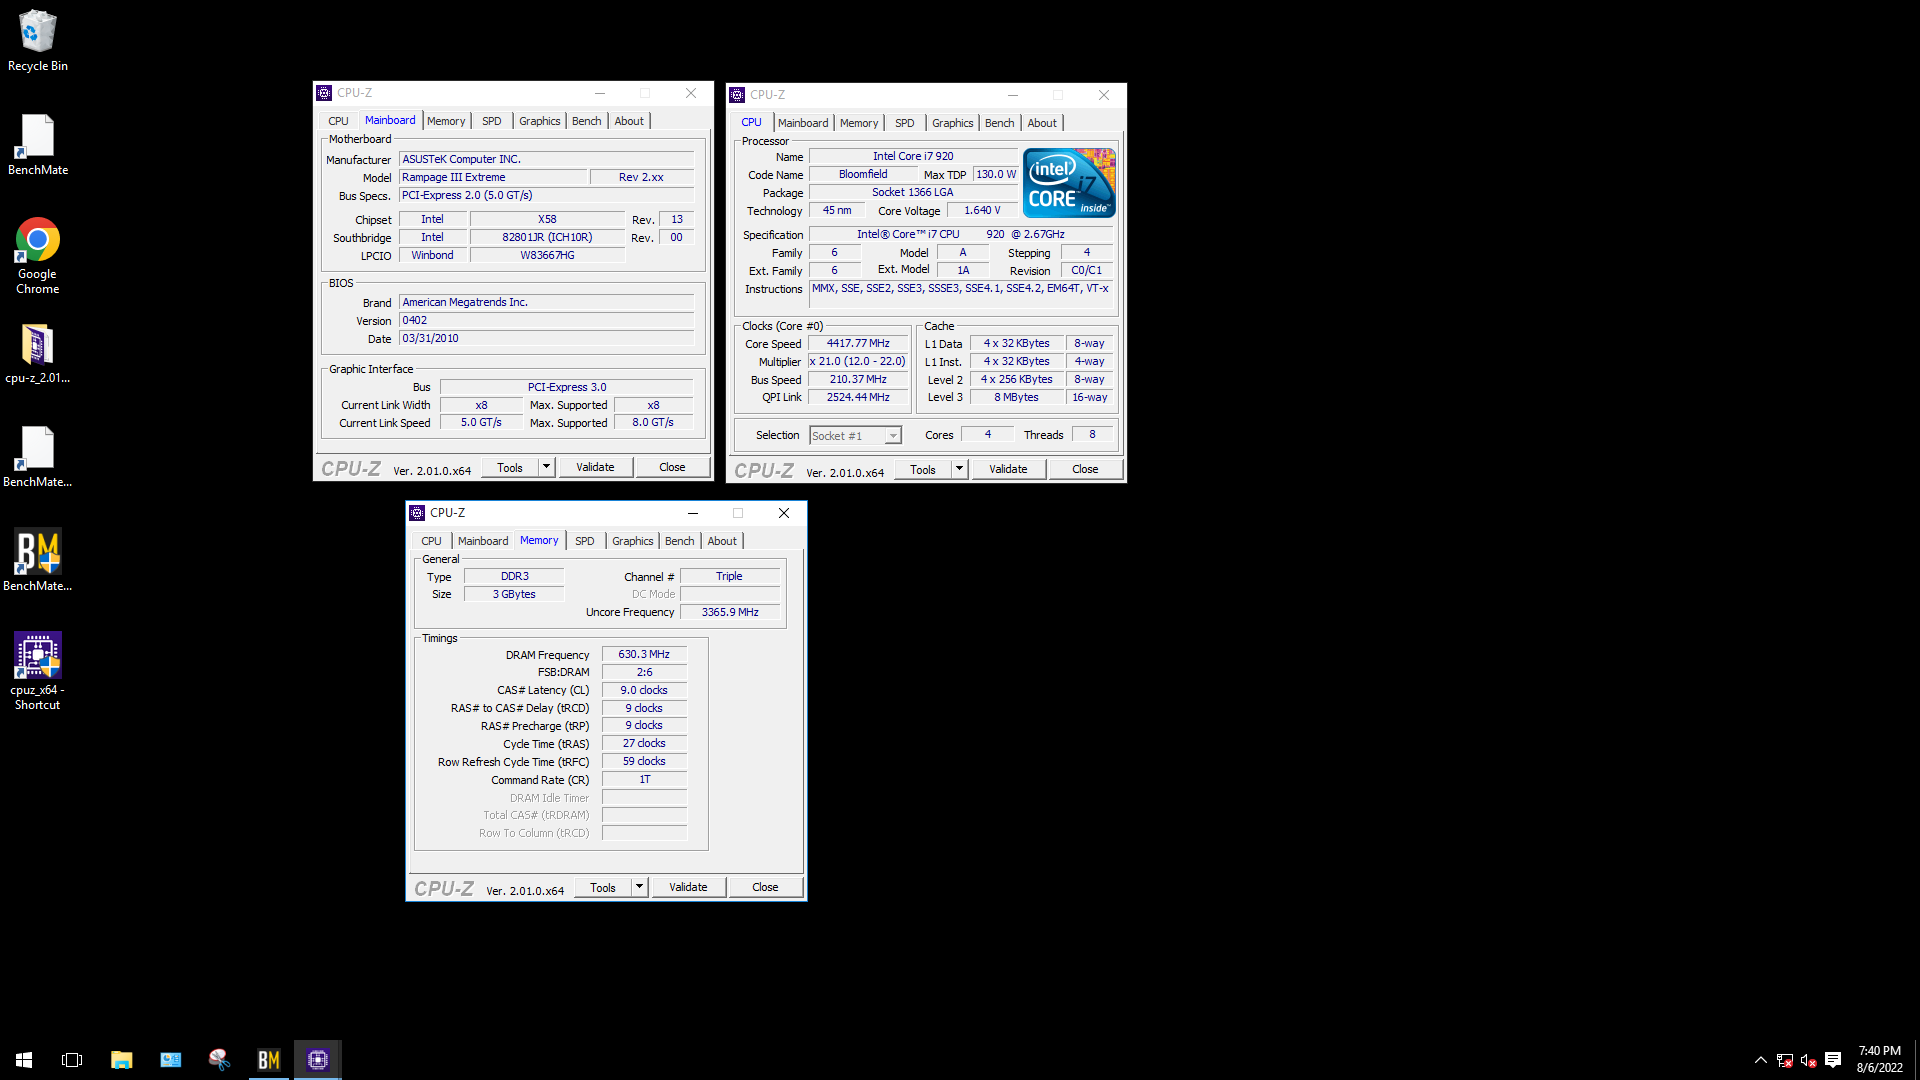Launch Google Chrome from the desktop
Viewport: 1920px width, 1080px height.
pyautogui.click(x=37, y=256)
